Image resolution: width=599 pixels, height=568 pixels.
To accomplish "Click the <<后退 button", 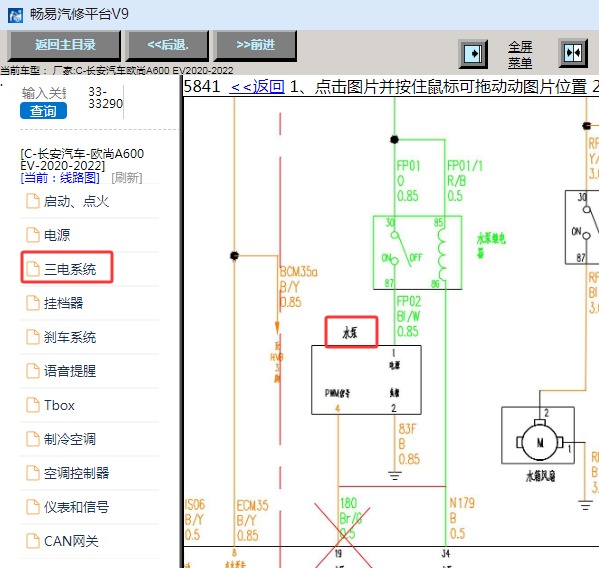I will tap(168, 45).
